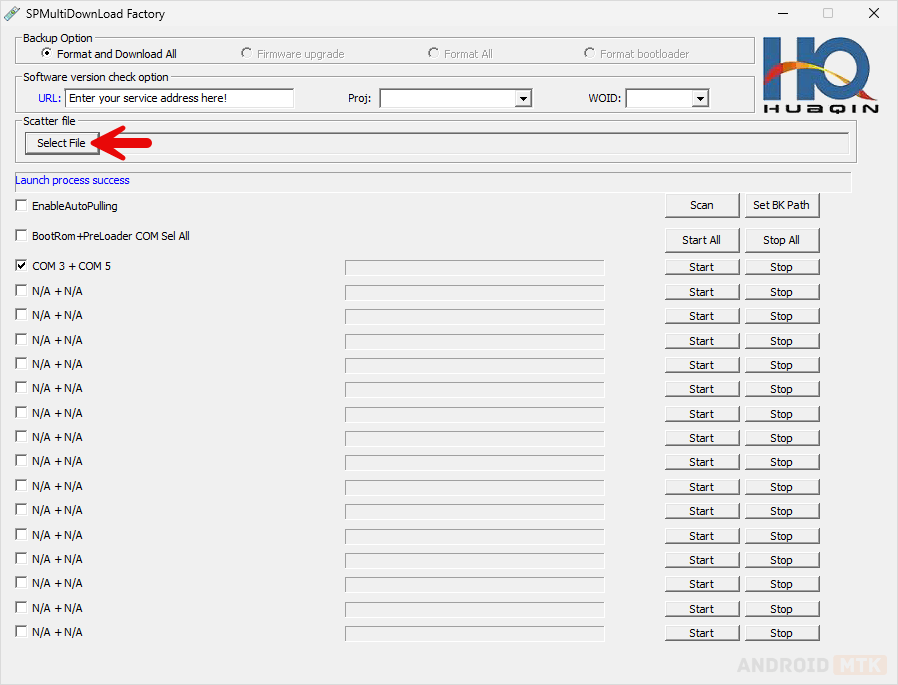This screenshot has height=685, width=898.
Task: Toggle BootRom+PreLoader COM Sel All checkbox
Action: click(22, 236)
